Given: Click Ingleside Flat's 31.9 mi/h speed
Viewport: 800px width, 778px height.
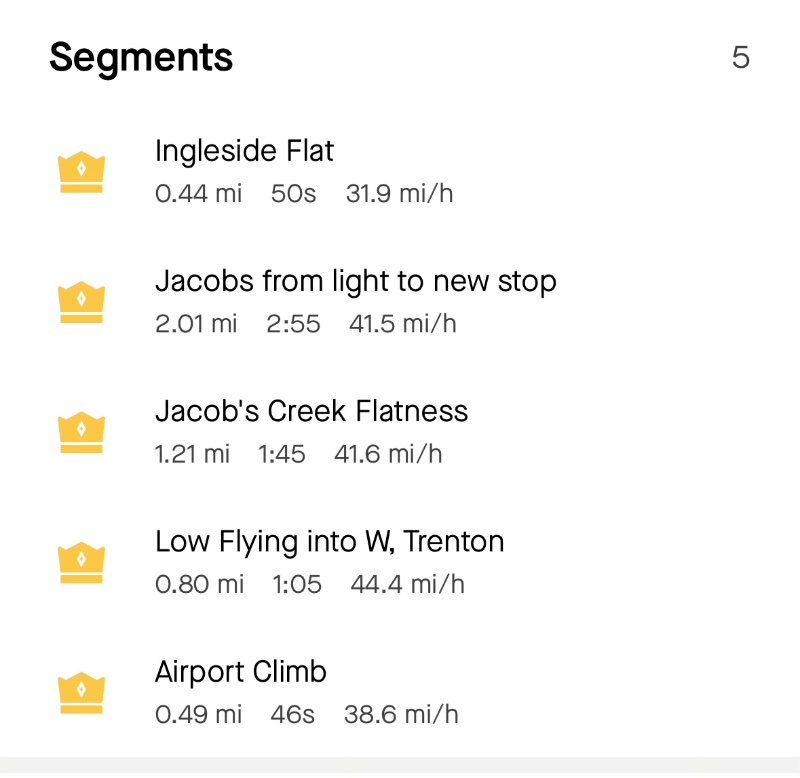Looking at the screenshot, I should click(x=399, y=193).
